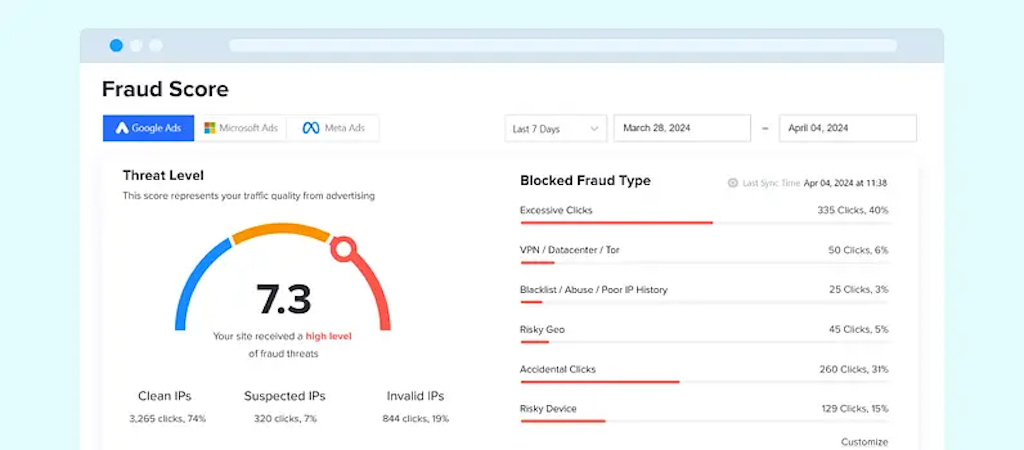Click the Microsoft Ads logo icon
Viewport: 1024px width, 450px height.
210,128
